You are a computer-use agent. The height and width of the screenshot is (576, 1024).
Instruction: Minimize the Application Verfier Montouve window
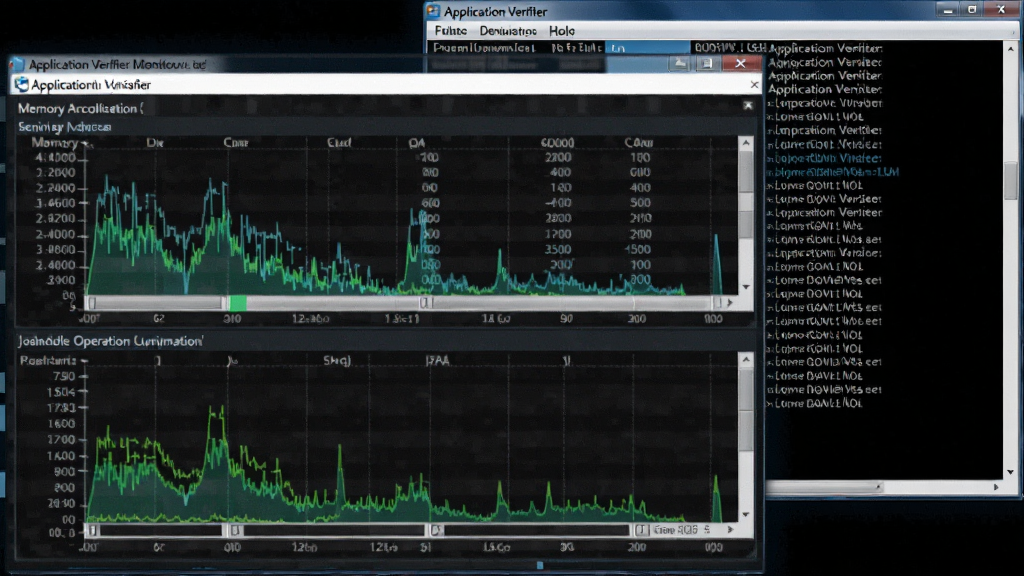click(x=680, y=63)
